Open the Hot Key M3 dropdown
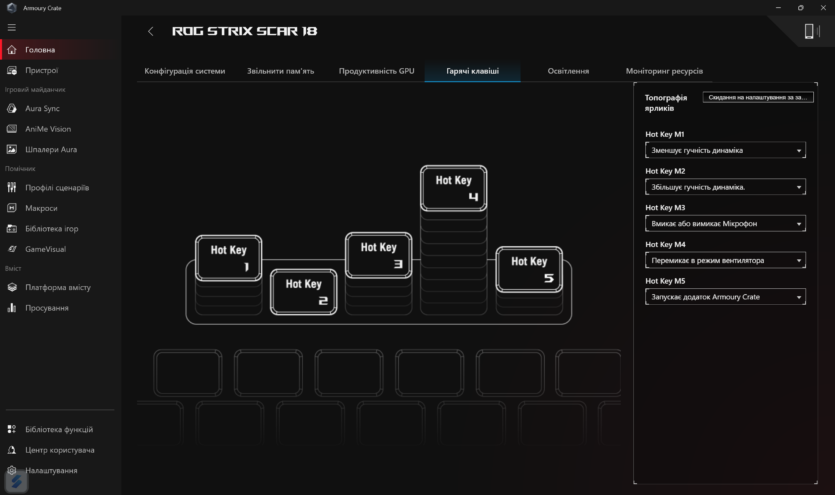Viewport: 835px width, 495px height. pyautogui.click(x=725, y=224)
